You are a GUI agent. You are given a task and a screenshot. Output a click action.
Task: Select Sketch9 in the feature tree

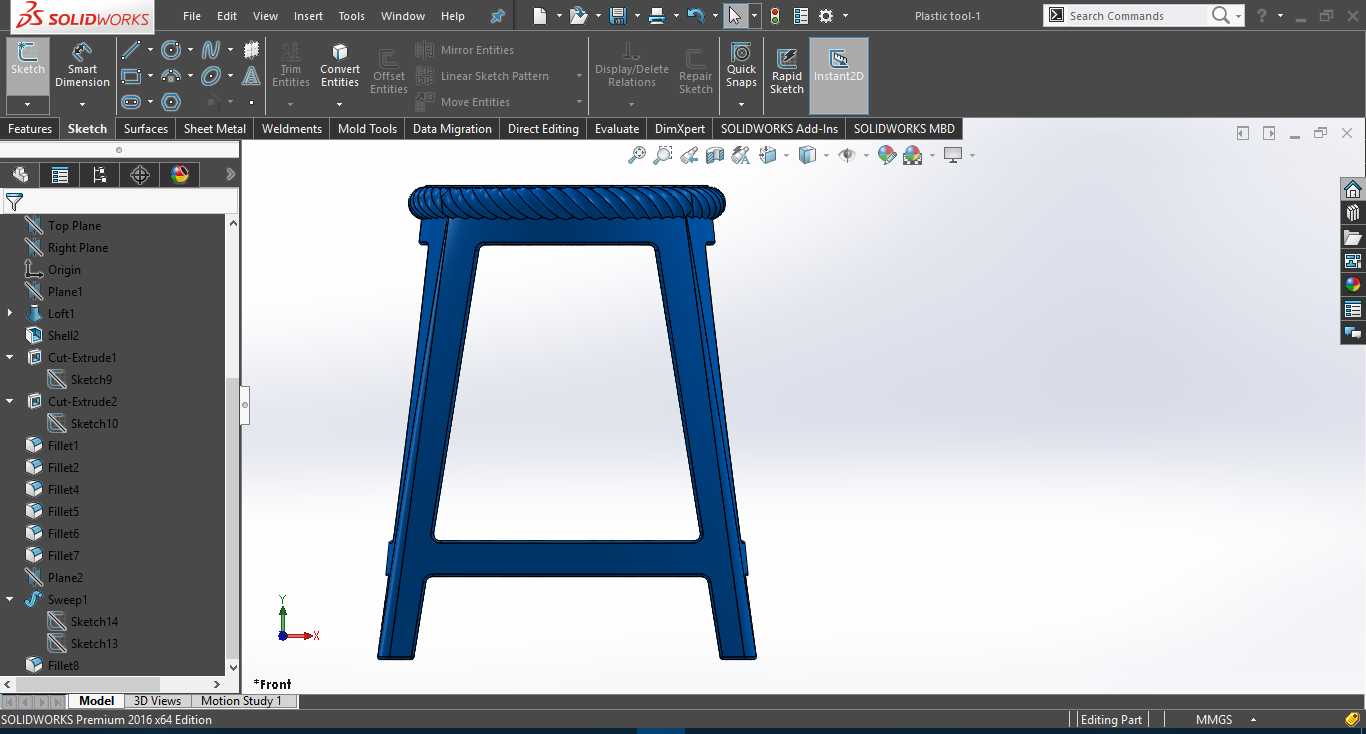[x=91, y=380]
